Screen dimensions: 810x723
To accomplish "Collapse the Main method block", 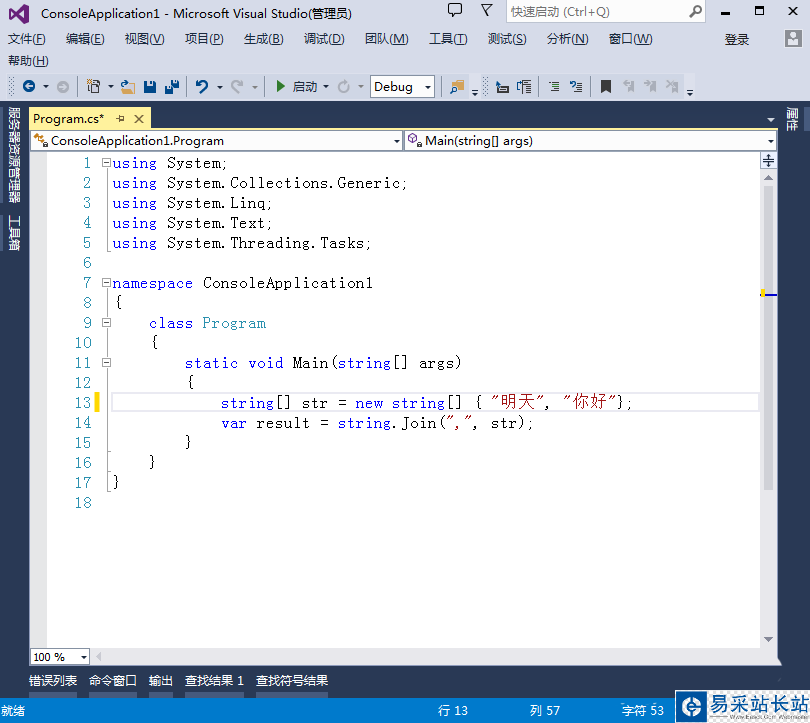I will [x=106, y=363].
